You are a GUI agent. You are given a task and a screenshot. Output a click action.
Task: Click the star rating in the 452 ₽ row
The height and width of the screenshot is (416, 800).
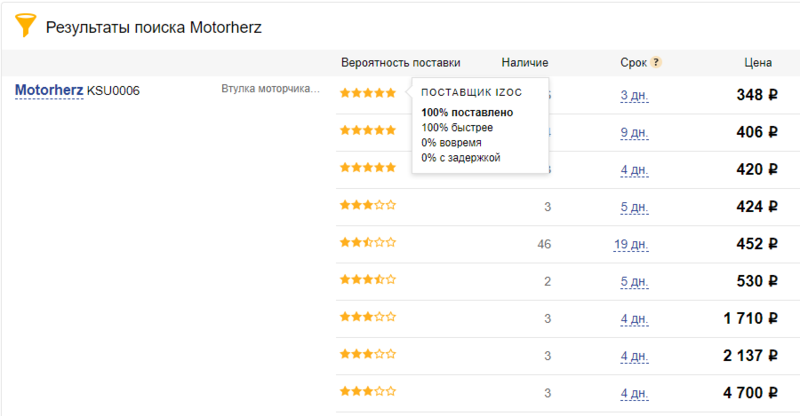(368, 242)
